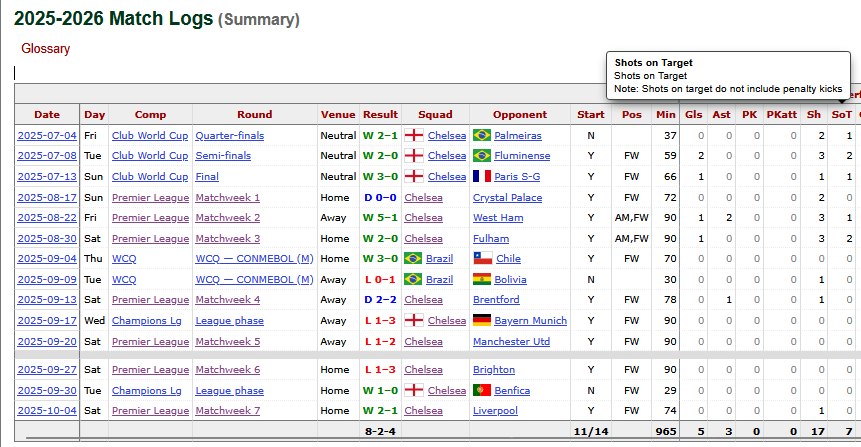Sort table by Date column header

47,114
